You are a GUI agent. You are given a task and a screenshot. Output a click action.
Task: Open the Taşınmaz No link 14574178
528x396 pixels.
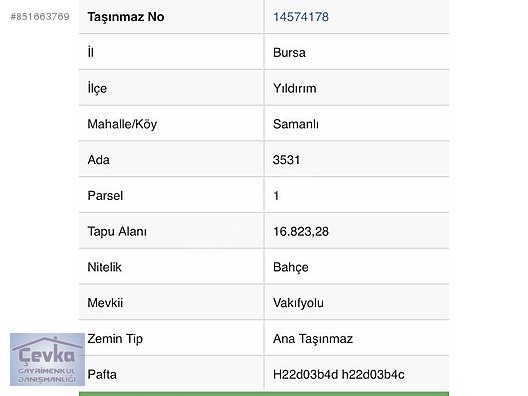pyautogui.click(x=301, y=17)
